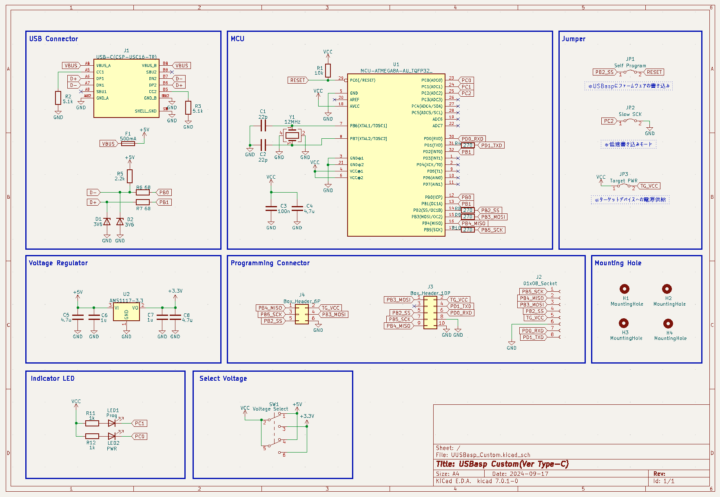Select the J3 10-pin box header

[430, 311]
